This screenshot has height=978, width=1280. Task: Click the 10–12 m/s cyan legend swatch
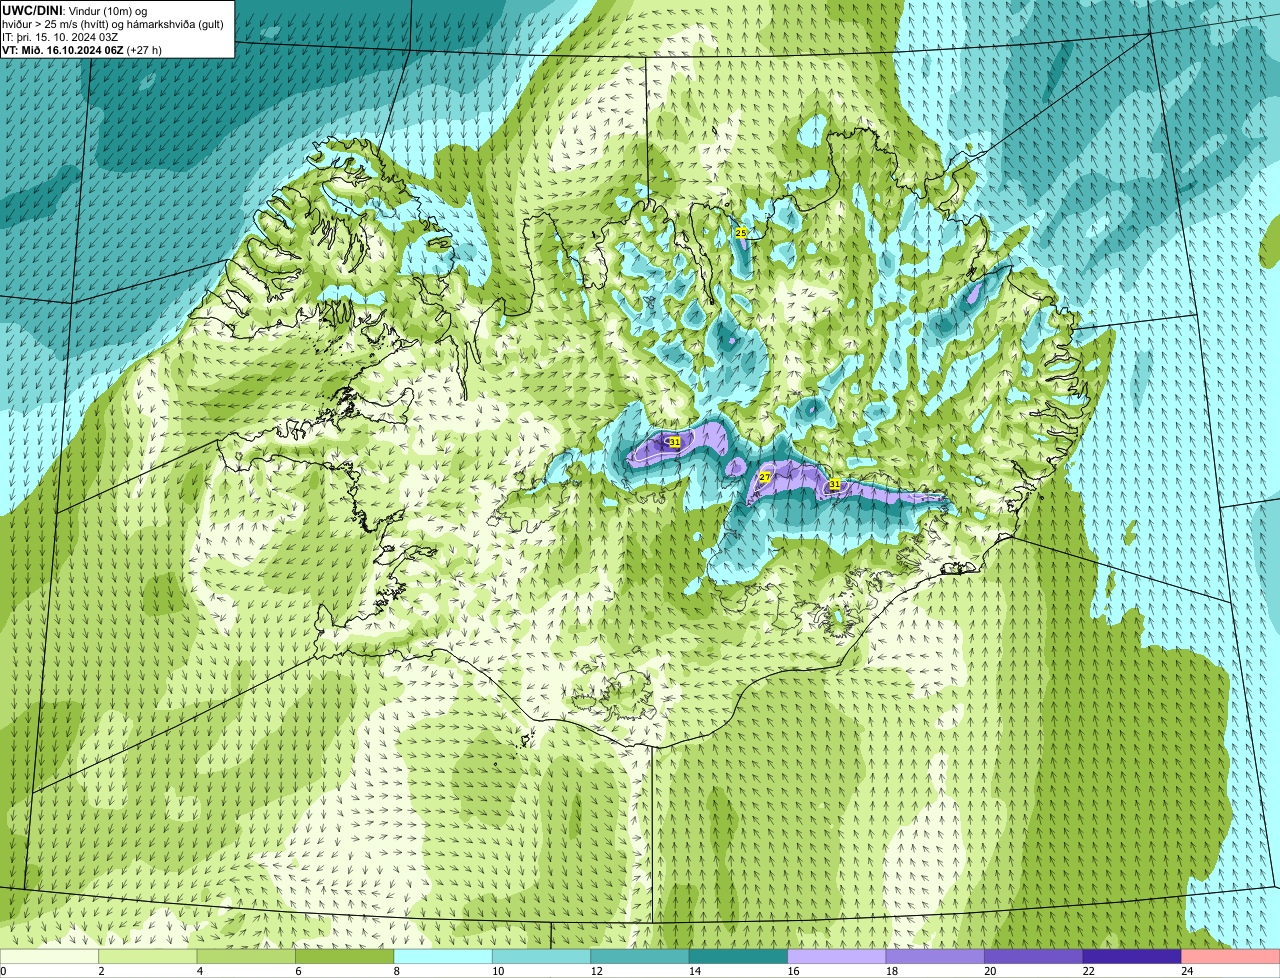pyautogui.click(x=542, y=956)
